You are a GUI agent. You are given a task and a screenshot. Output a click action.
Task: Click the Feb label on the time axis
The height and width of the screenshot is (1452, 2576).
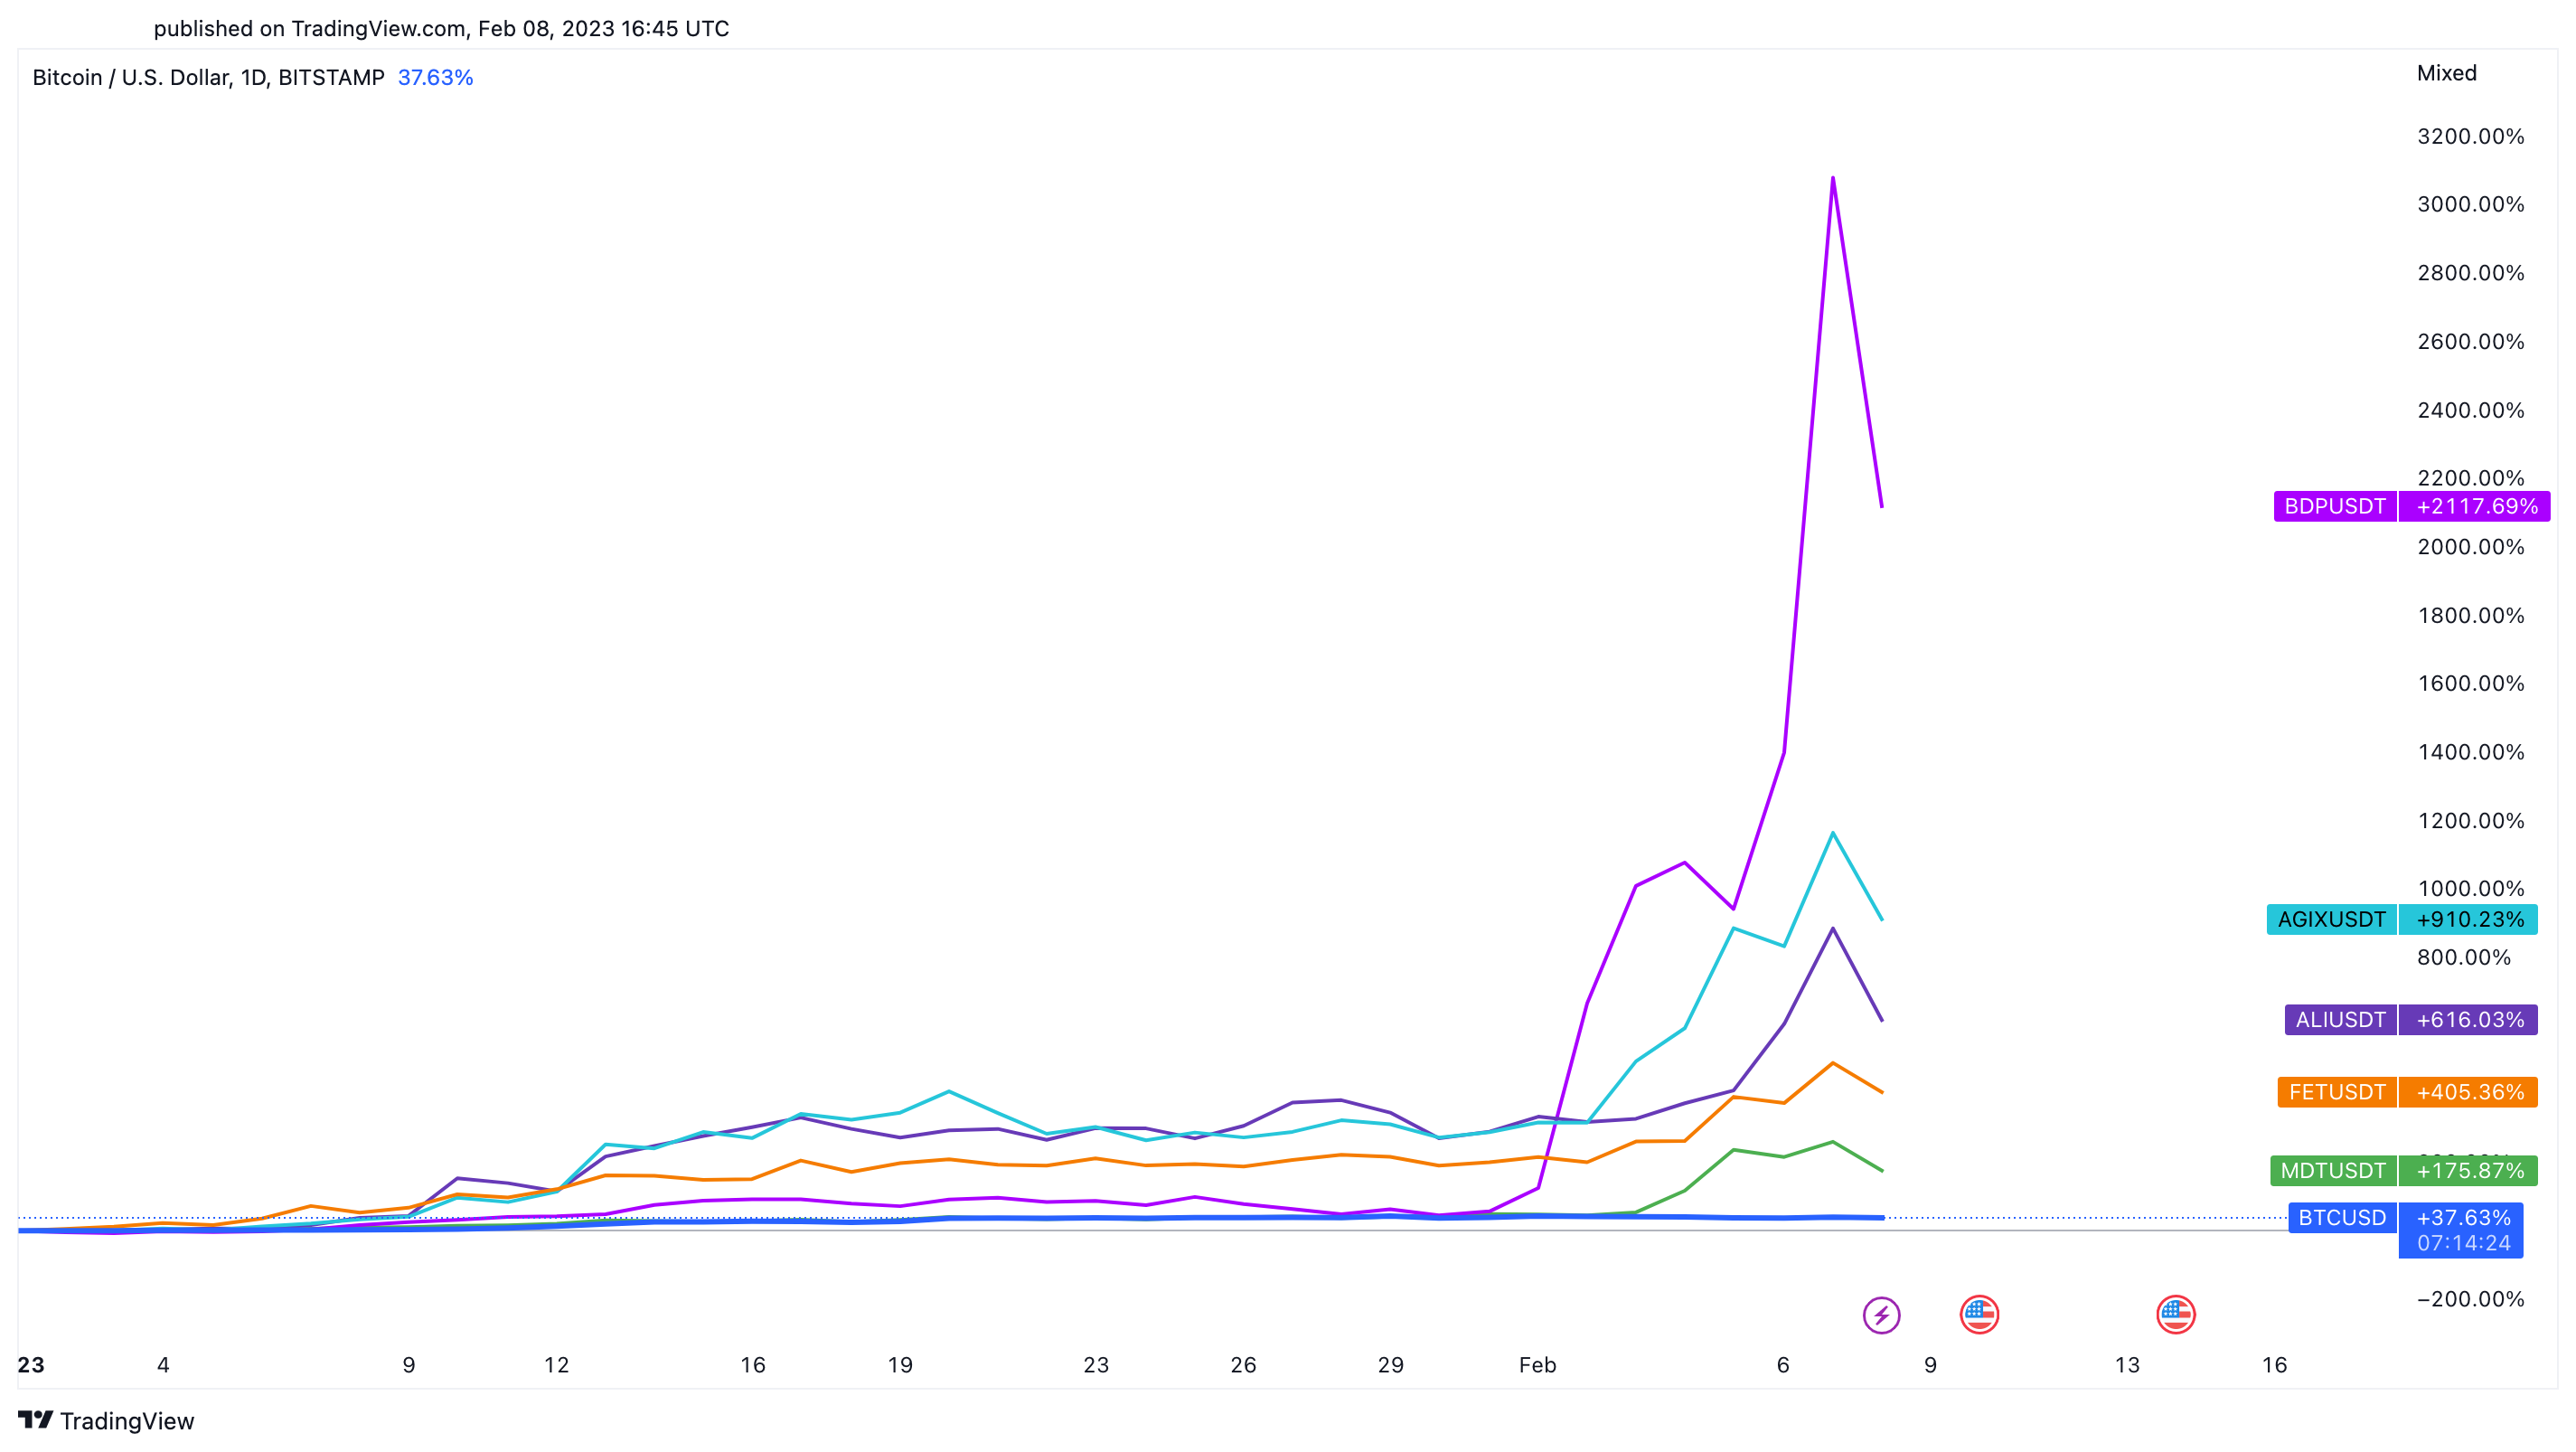click(x=1537, y=1365)
